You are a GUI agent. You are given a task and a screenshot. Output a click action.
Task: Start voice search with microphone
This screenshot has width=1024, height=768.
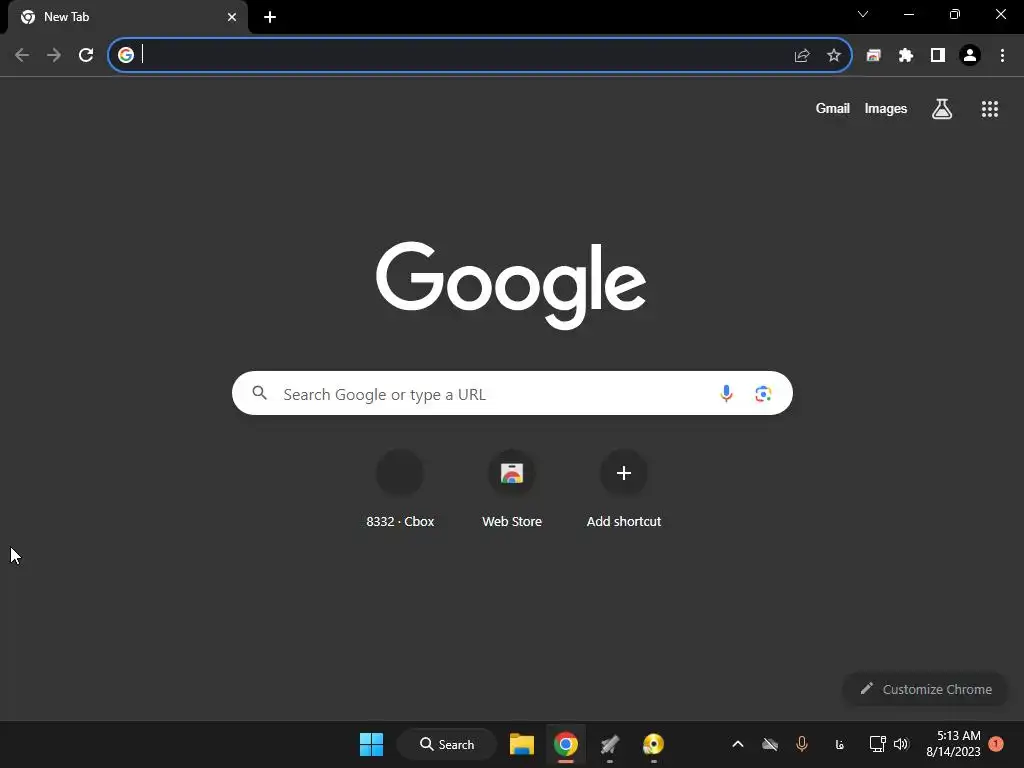tap(726, 393)
